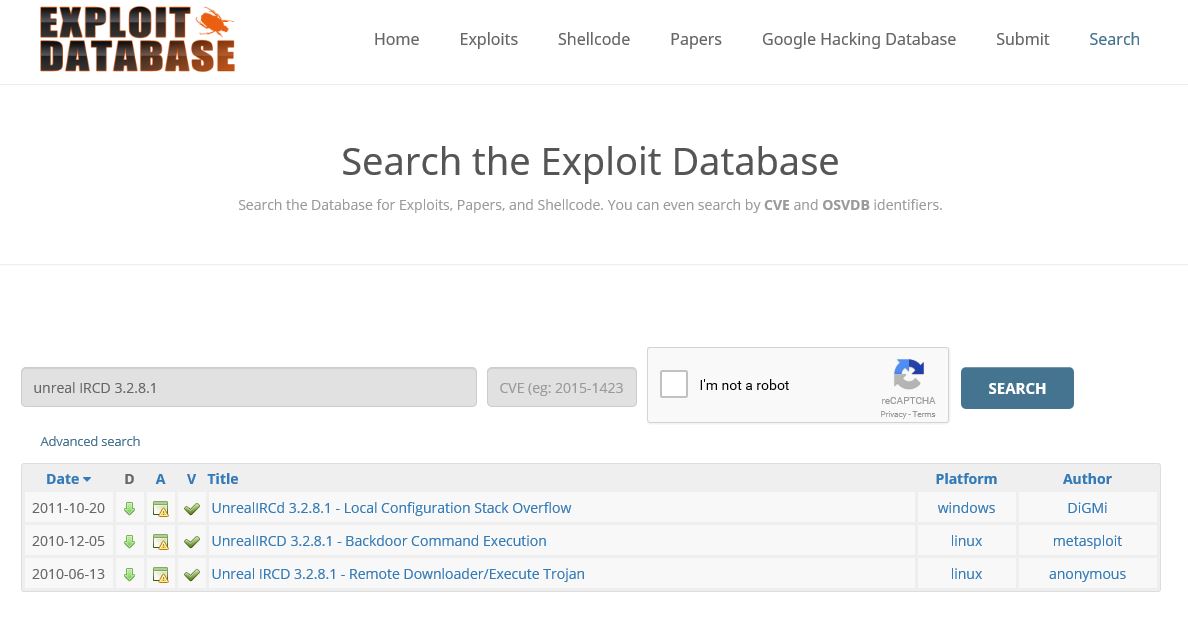Click the A column header
The image size is (1188, 623).
tap(160, 479)
